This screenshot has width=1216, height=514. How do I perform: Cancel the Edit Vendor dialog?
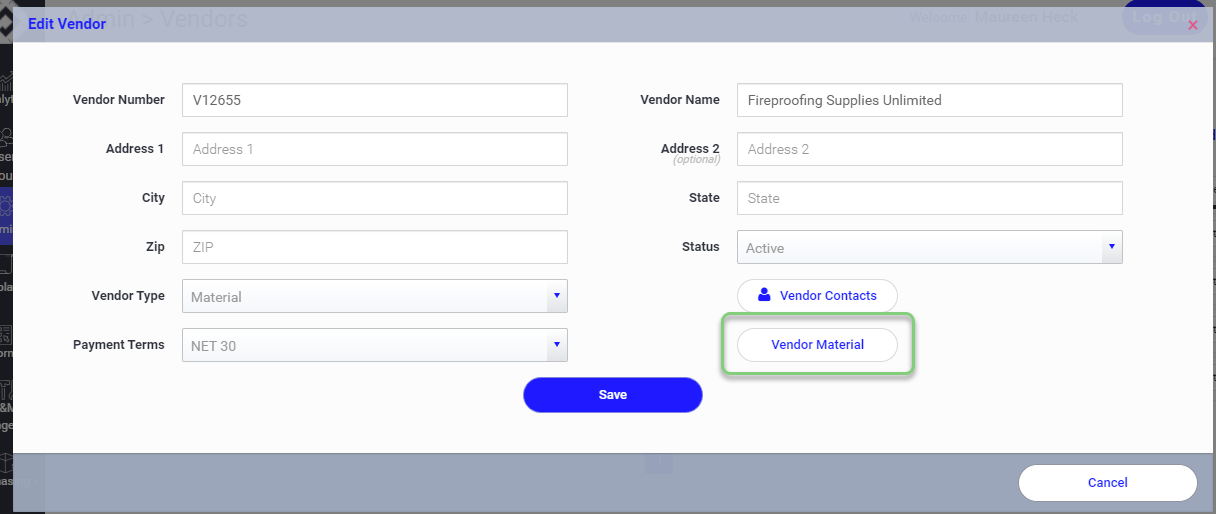pos(1107,483)
